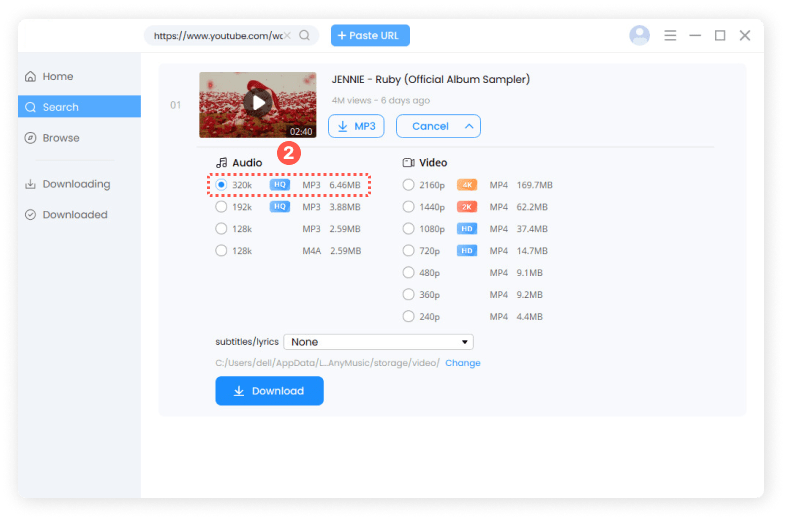Click the MP3 quick download button
Viewport: 786px width, 520px height.
(x=356, y=126)
